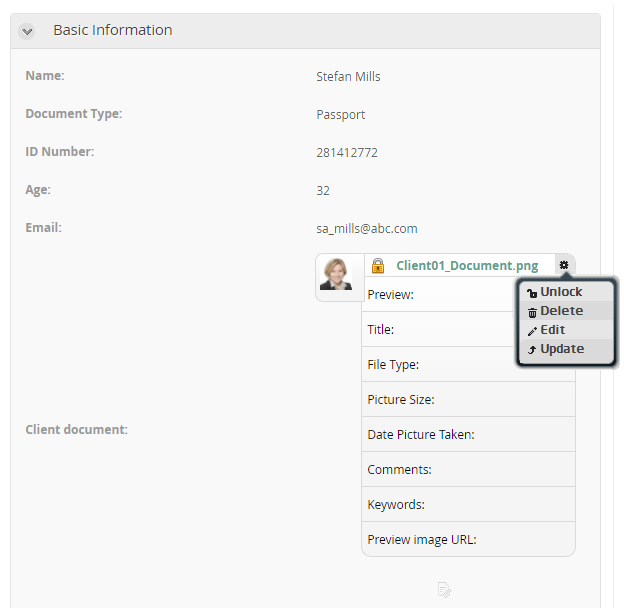
Task: Click the Comments: row
Action: tap(468, 470)
